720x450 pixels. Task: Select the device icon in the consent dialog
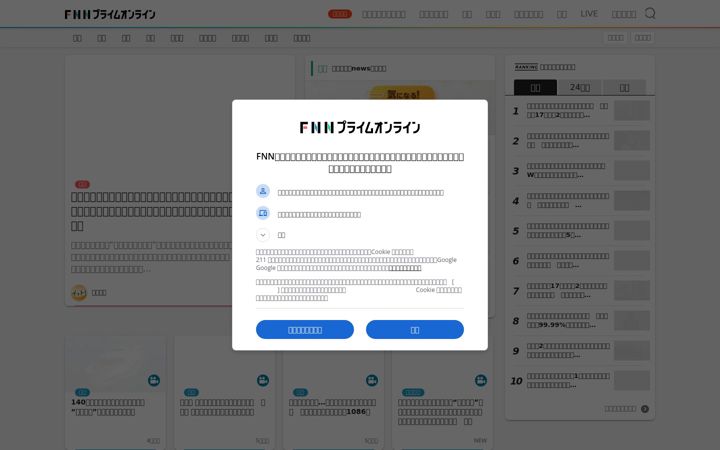263,213
